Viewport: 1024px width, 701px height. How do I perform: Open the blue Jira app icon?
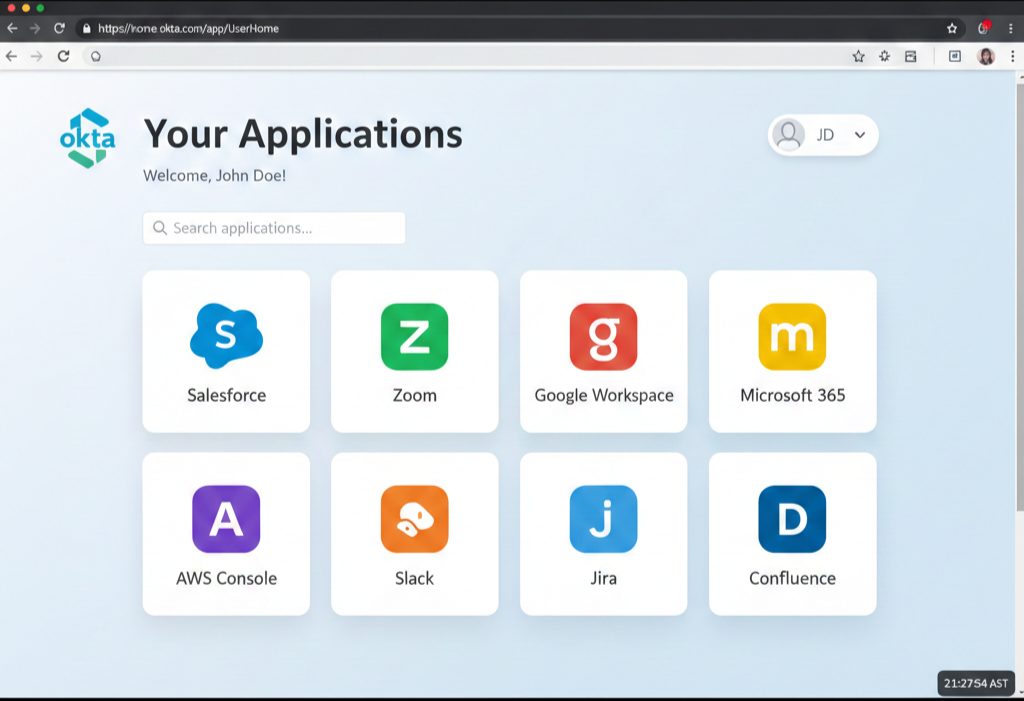pos(603,519)
